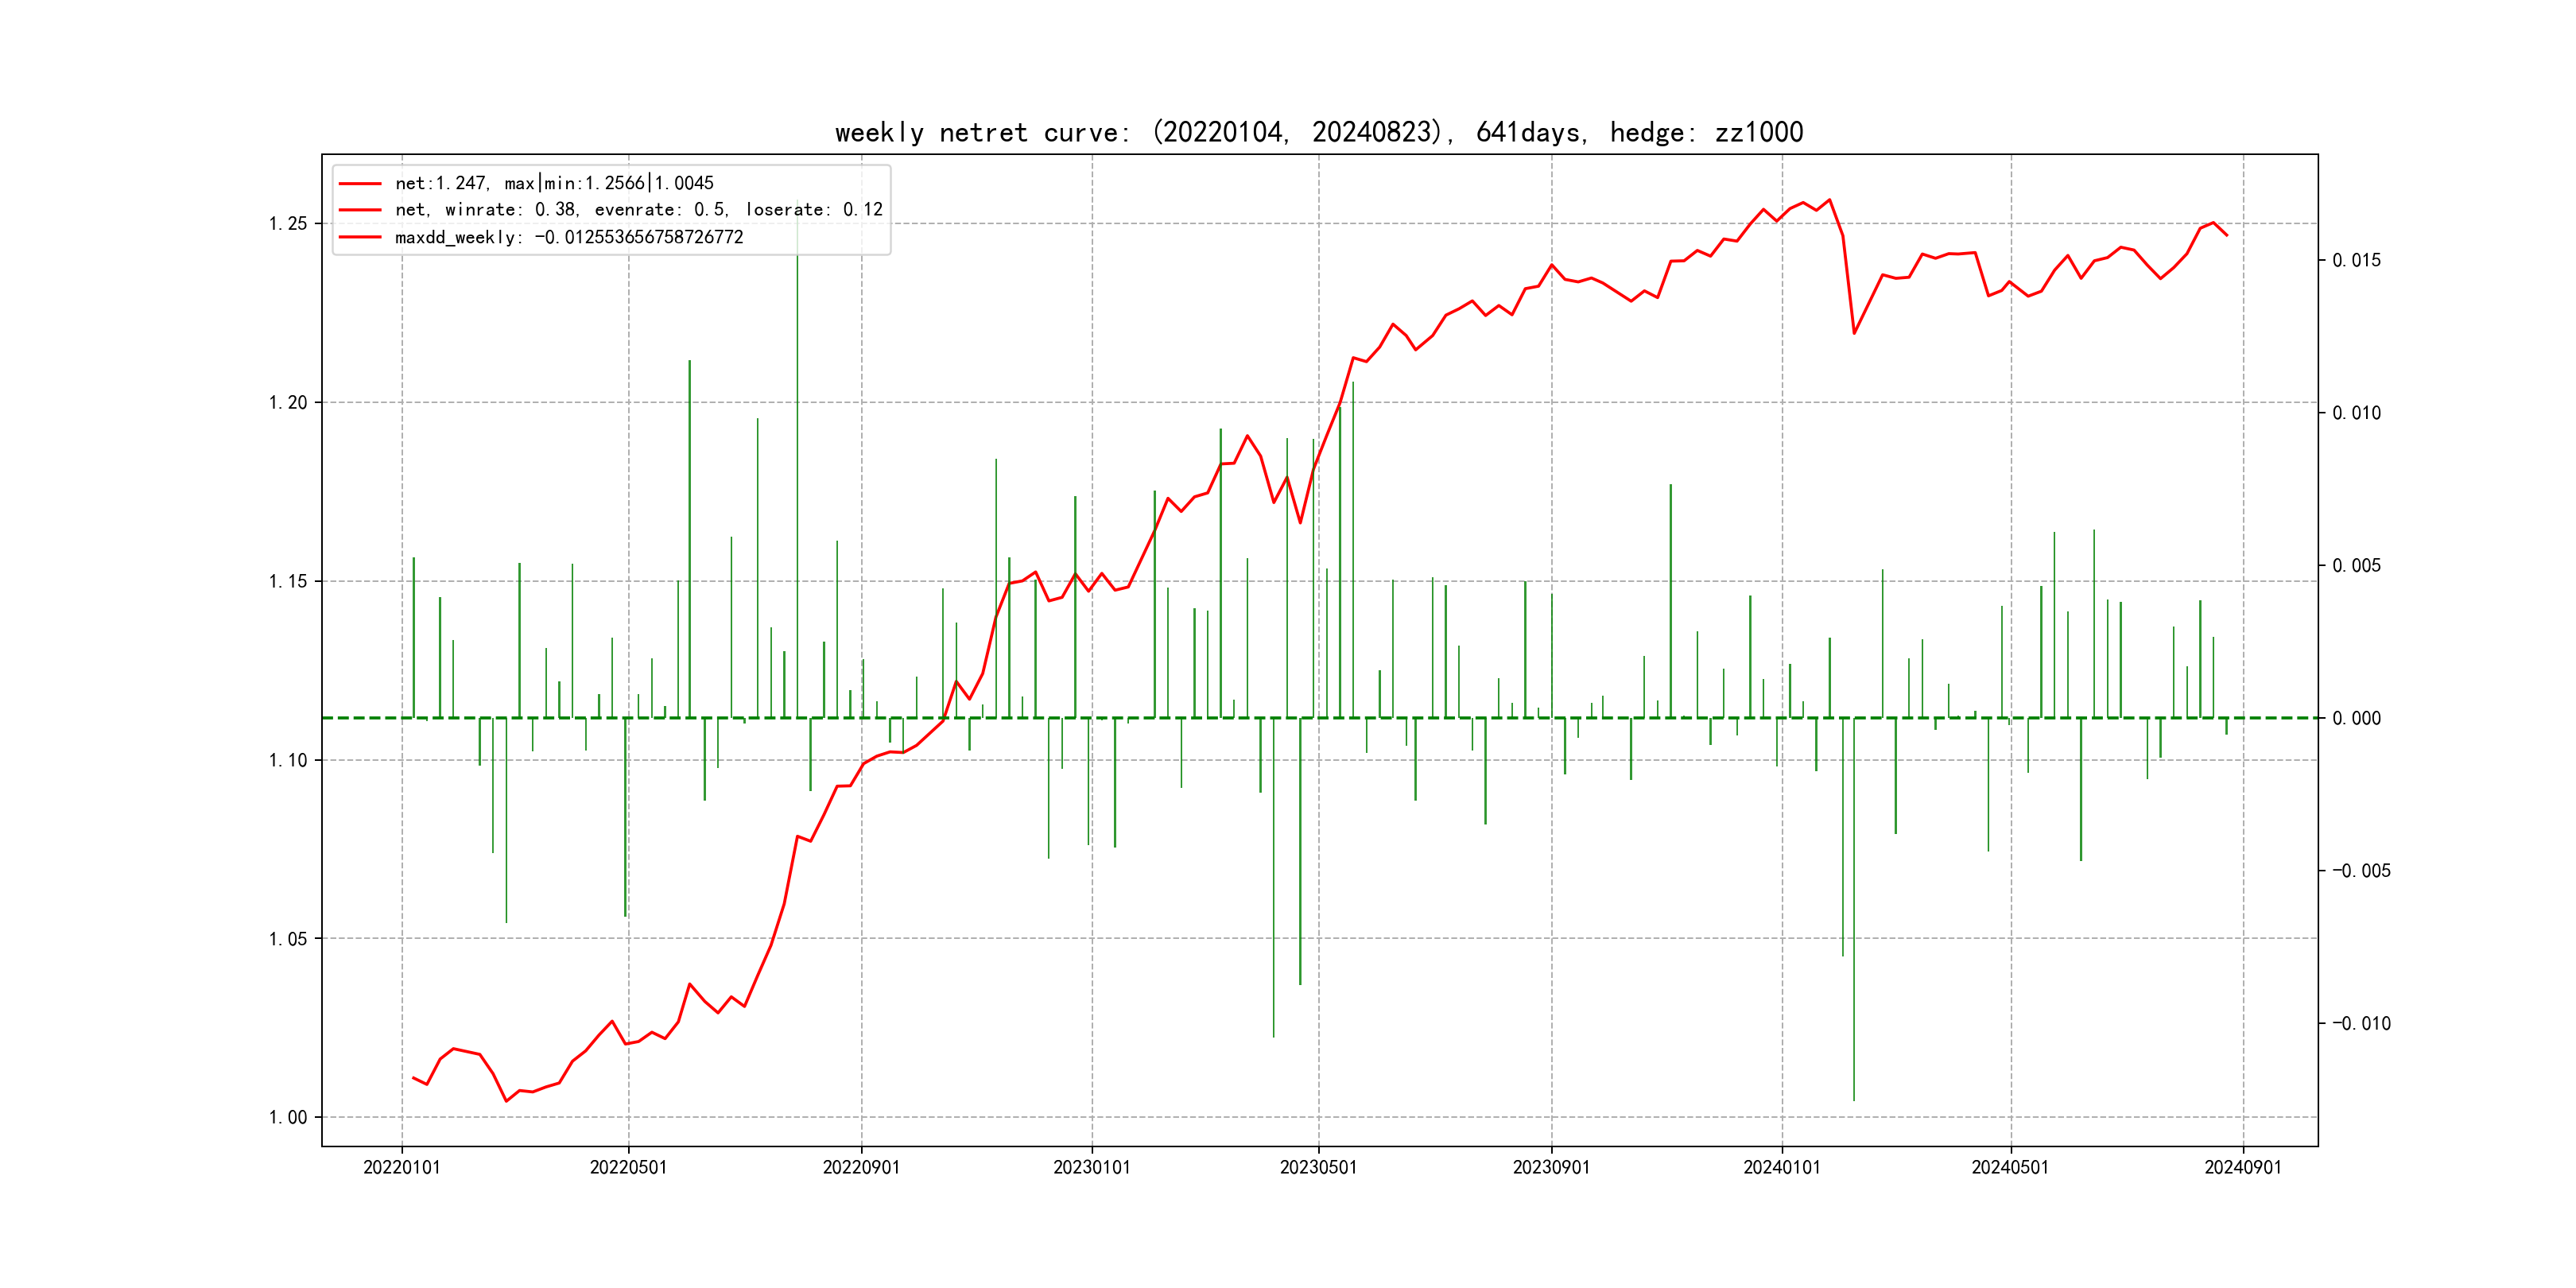Click the 20240901 x-axis label
Screen dimensions: 2576x1288
pos(2243,1168)
